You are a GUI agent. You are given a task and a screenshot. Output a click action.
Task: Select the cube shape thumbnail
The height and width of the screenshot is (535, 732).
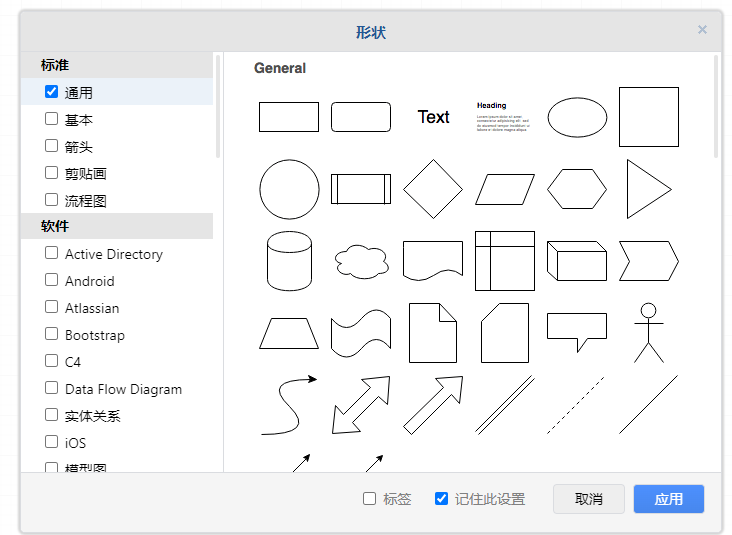(577, 261)
